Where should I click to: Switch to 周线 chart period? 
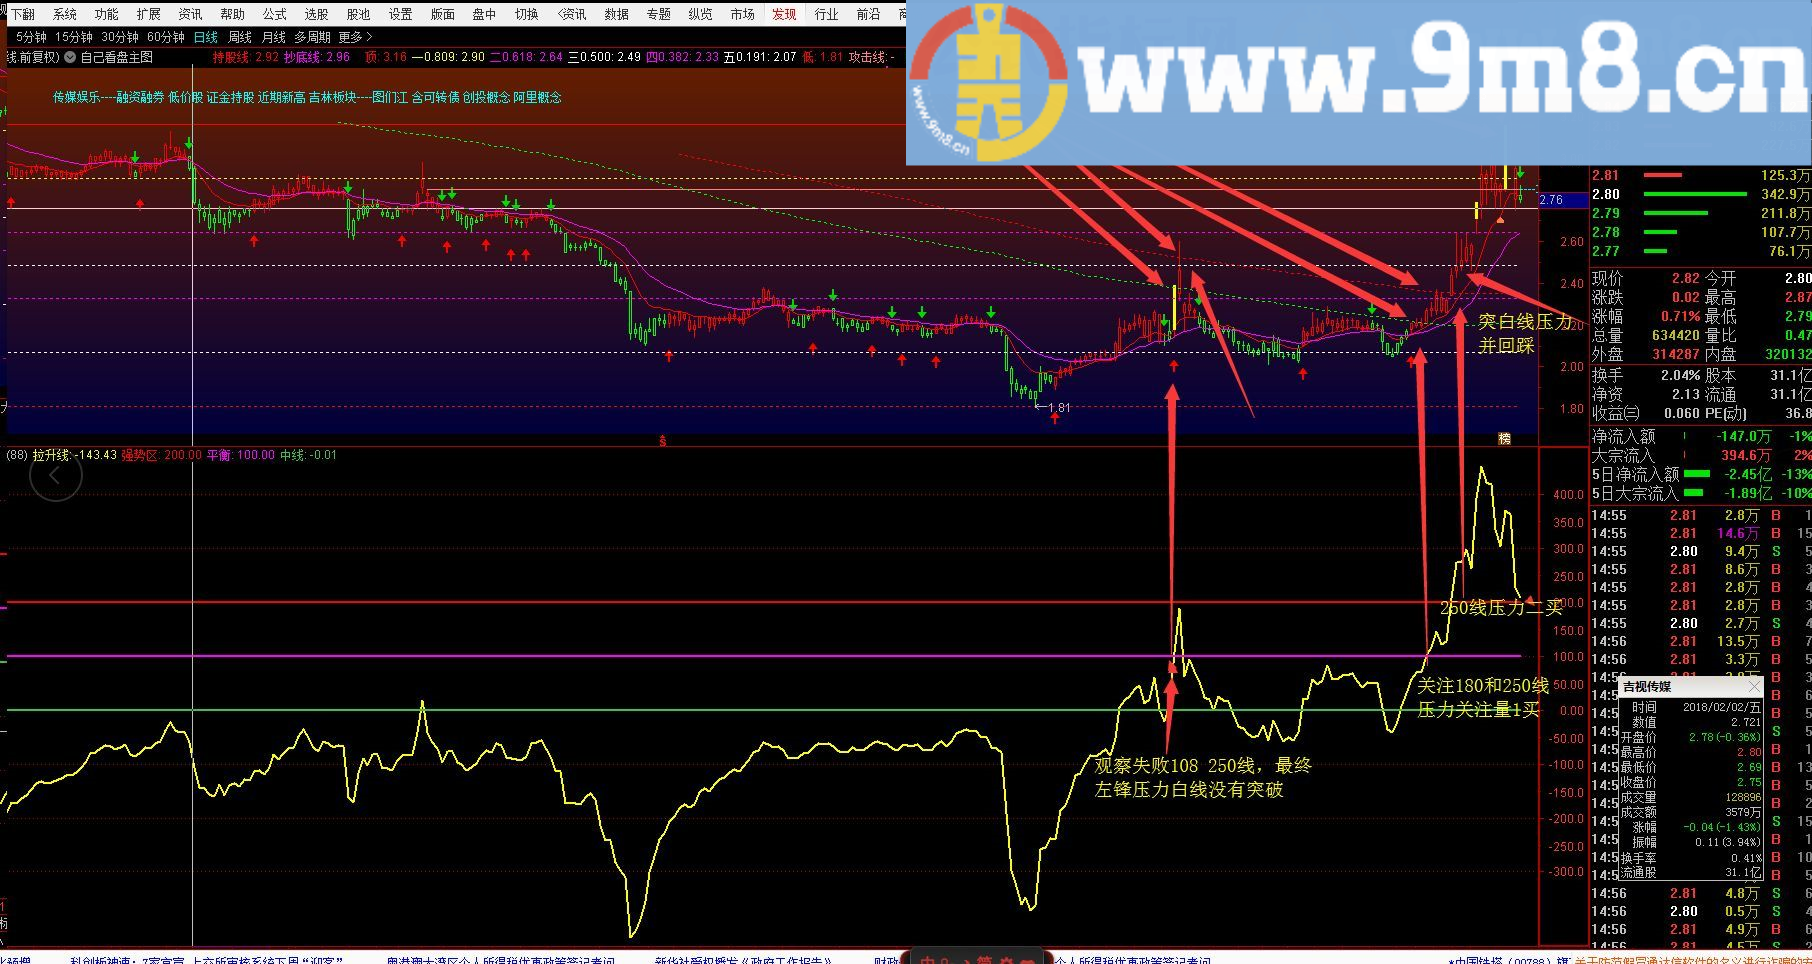(x=240, y=37)
